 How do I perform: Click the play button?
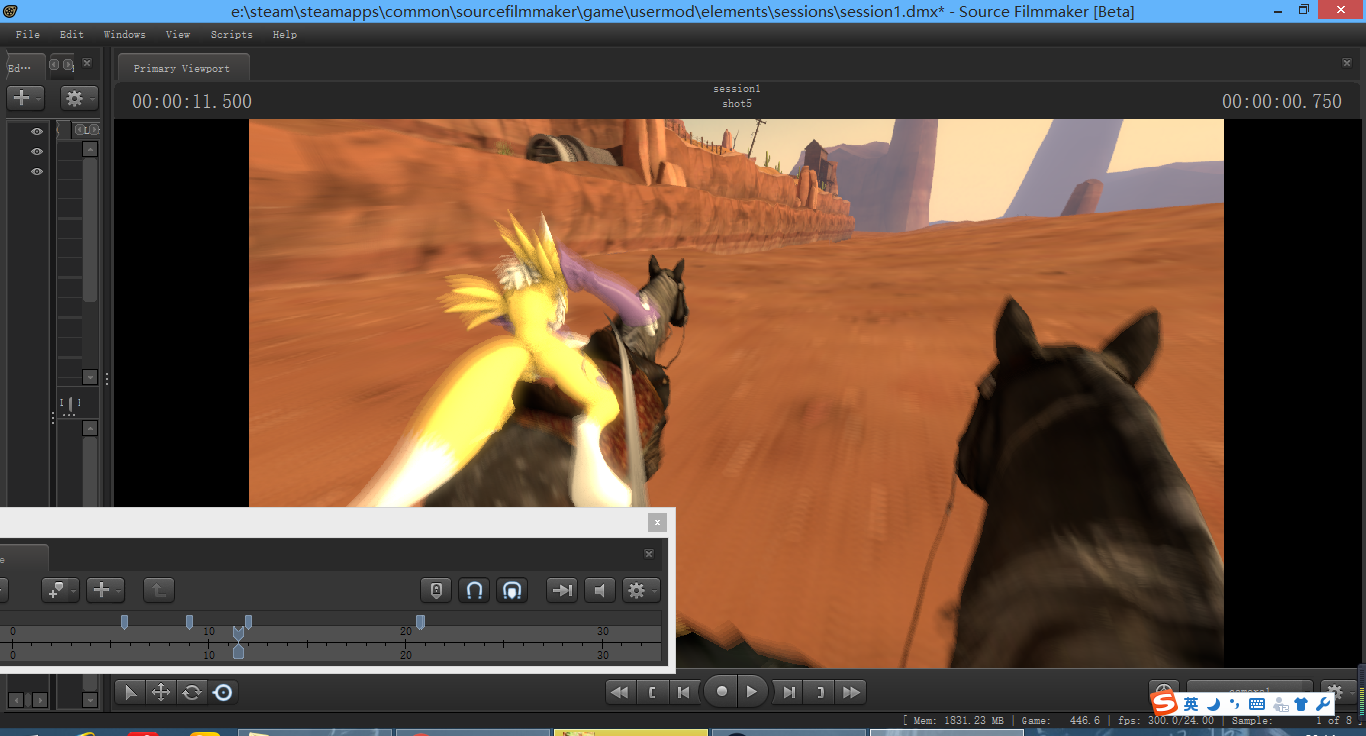click(752, 691)
